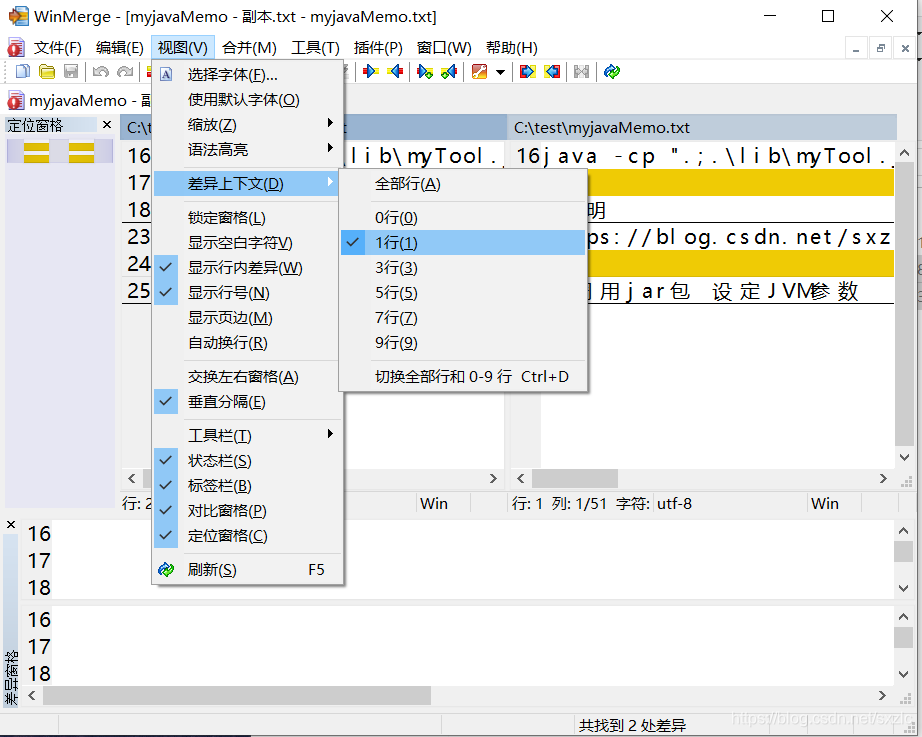The height and width of the screenshot is (737, 922).
Task: Click the Select Font 'A' icon
Action: point(166,75)
